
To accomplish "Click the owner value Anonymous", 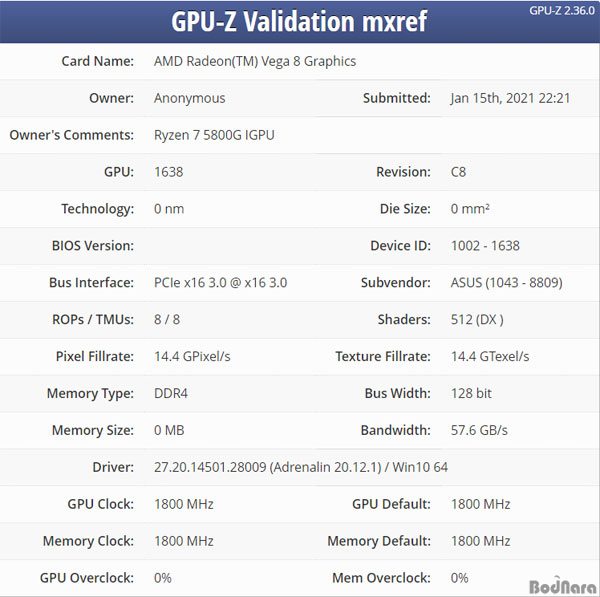I will tap(189, 98).
